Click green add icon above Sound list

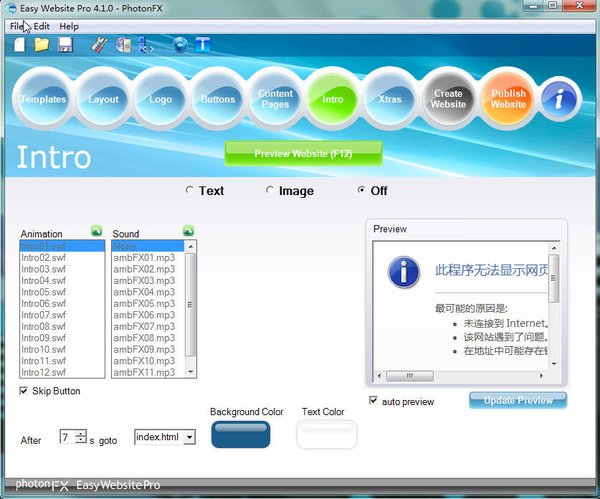pos(189,231)
